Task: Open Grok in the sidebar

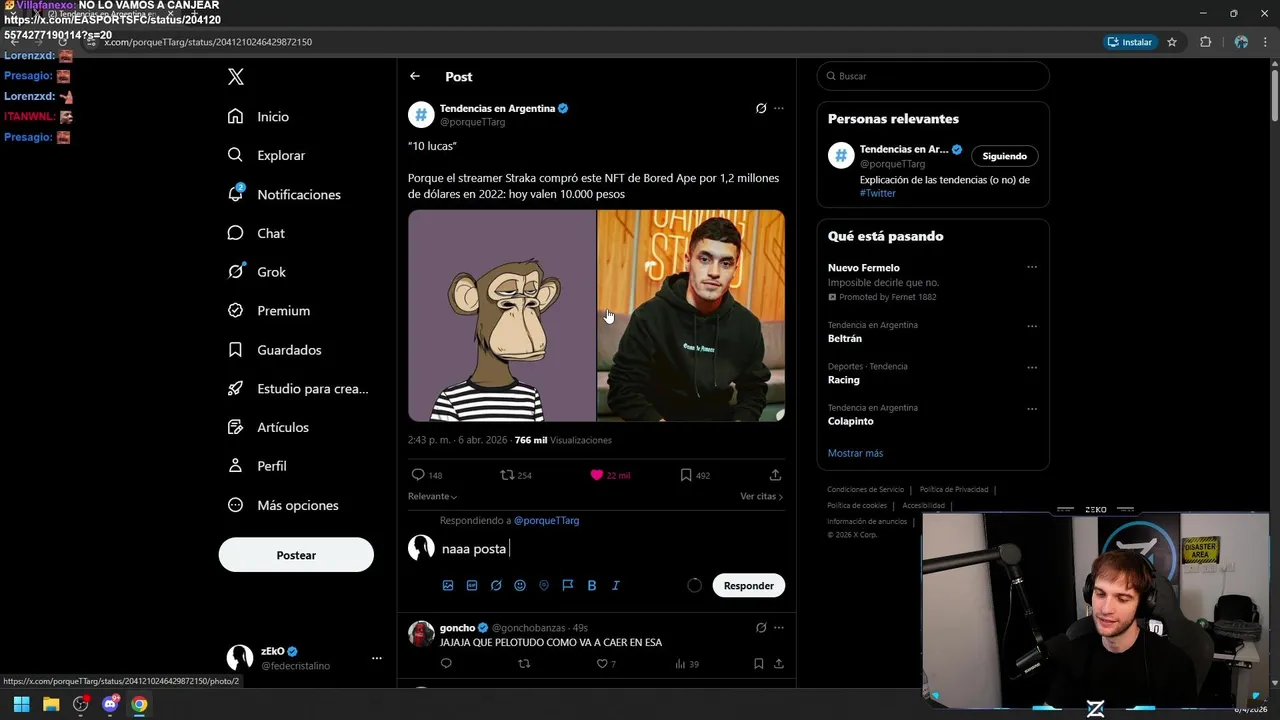Action: 257,272
